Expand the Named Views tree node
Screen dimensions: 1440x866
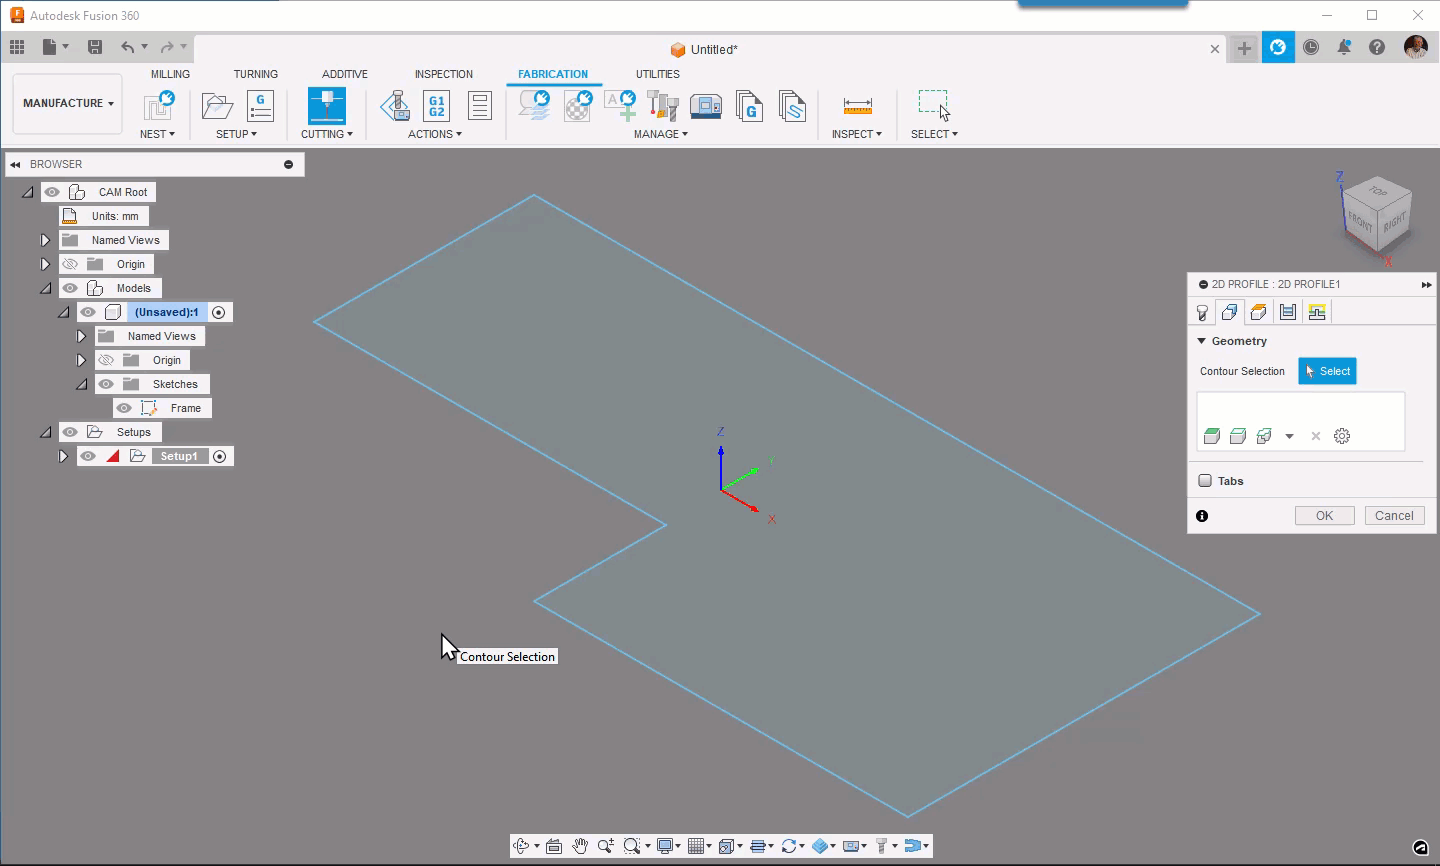coord(44,239)
